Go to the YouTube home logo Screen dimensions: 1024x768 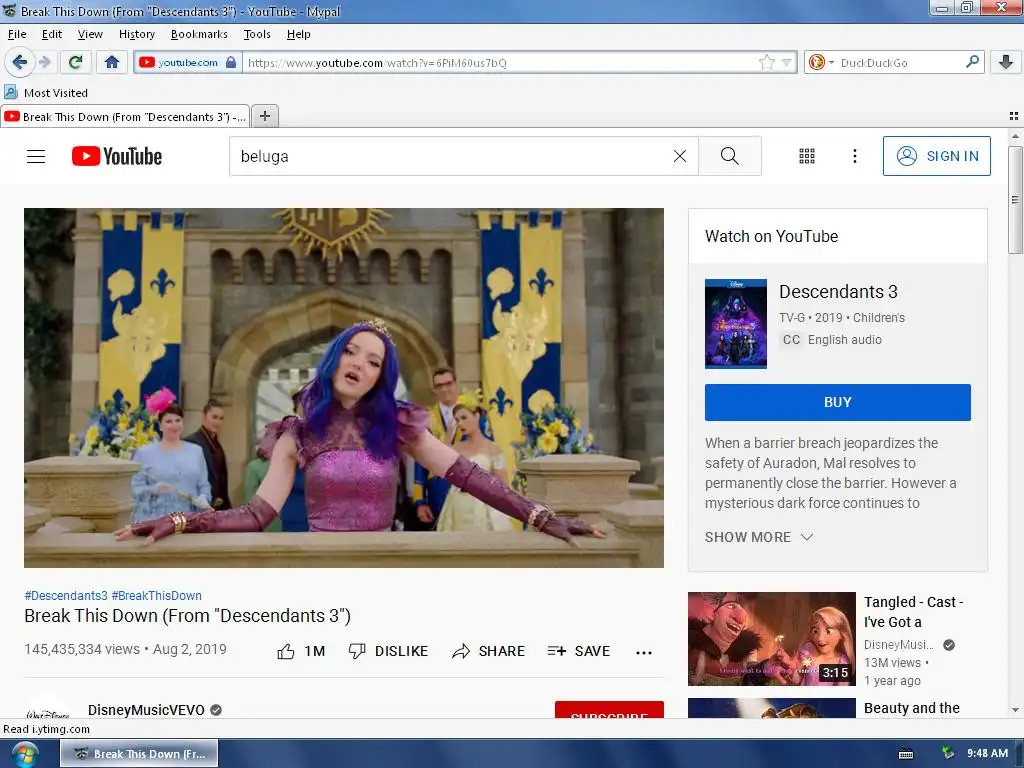(x=117, y=156)
